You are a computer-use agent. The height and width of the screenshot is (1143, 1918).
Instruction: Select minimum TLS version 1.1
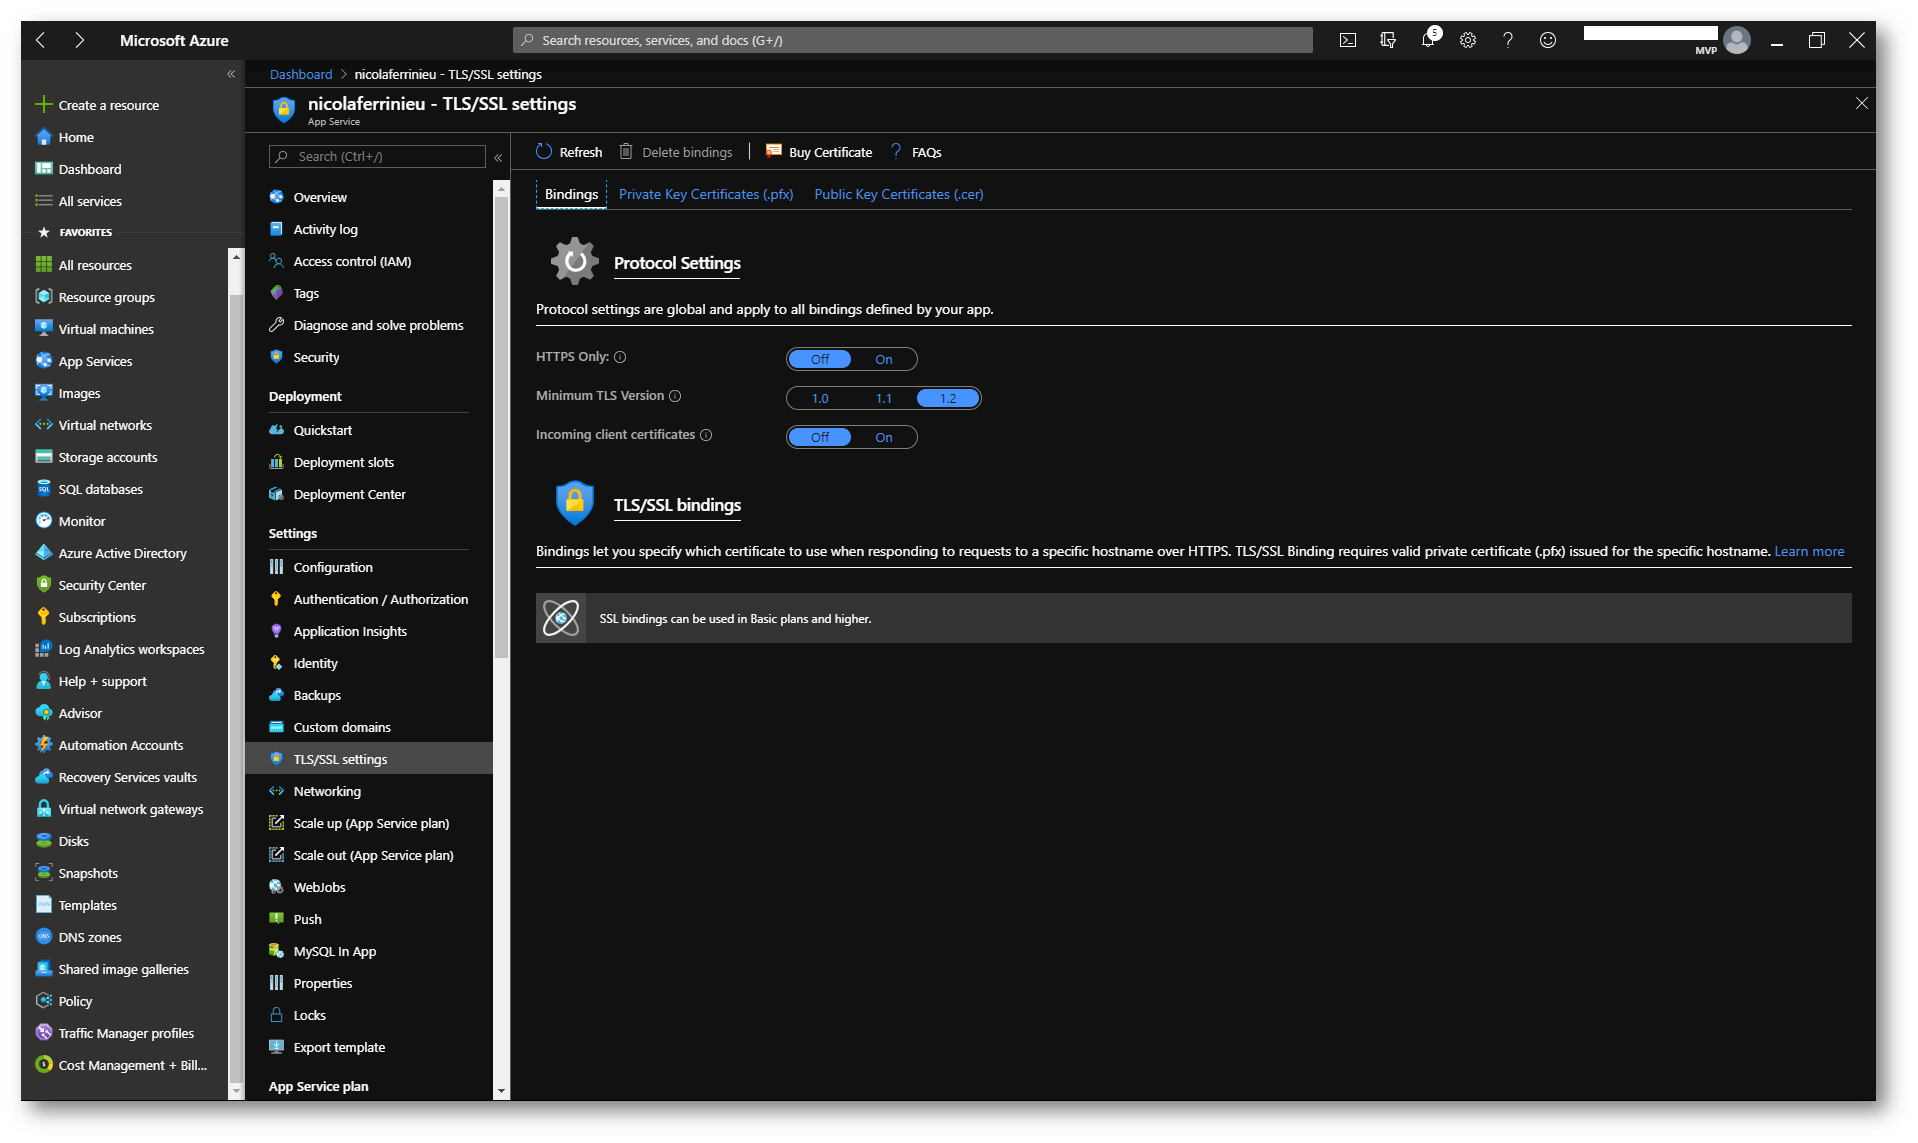884,398
